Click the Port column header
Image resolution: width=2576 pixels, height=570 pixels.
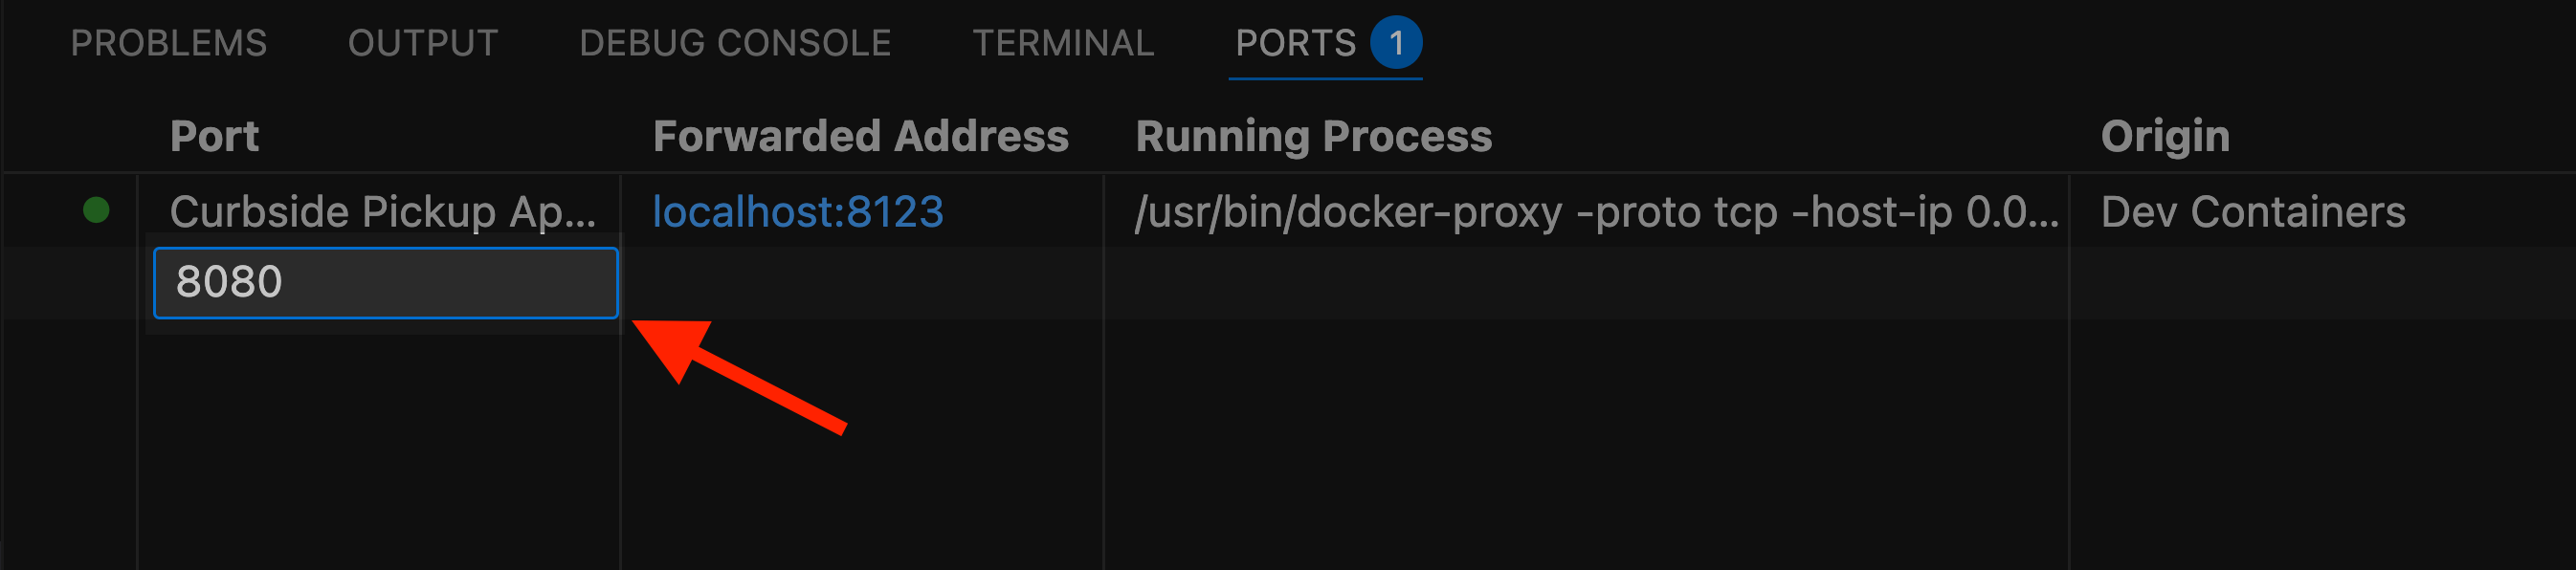coord(214,136)
